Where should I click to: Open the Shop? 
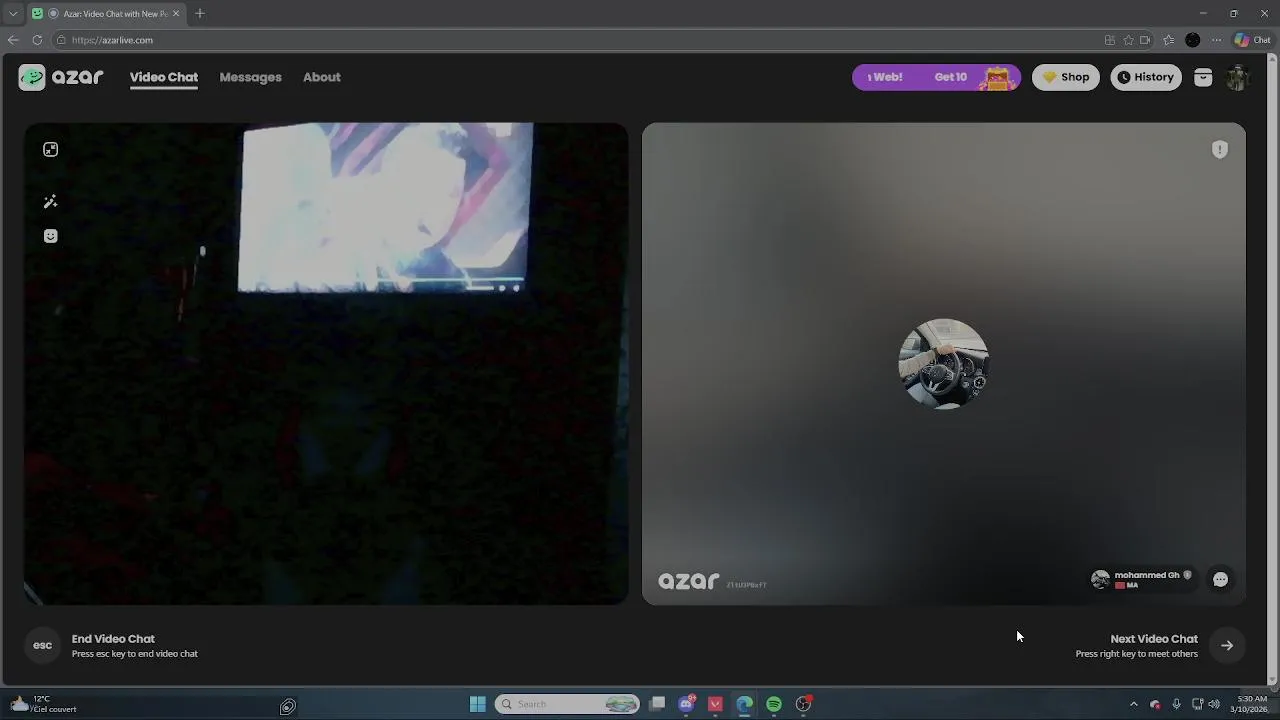point(1066,77)
